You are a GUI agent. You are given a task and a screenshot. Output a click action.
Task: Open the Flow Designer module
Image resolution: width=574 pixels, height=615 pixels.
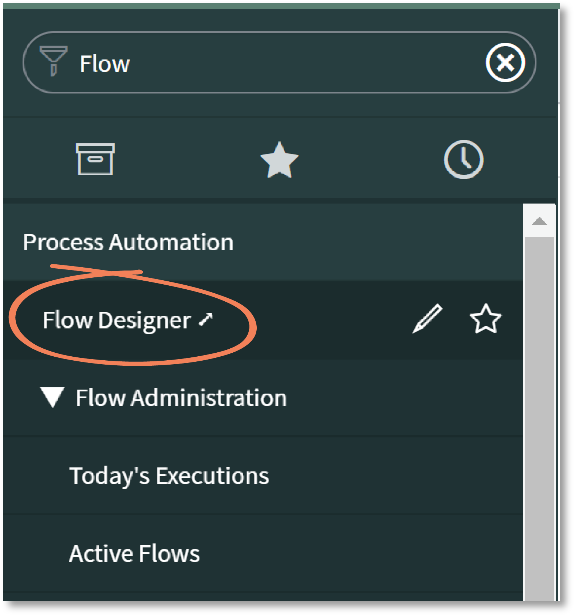[x=117, y=320]
